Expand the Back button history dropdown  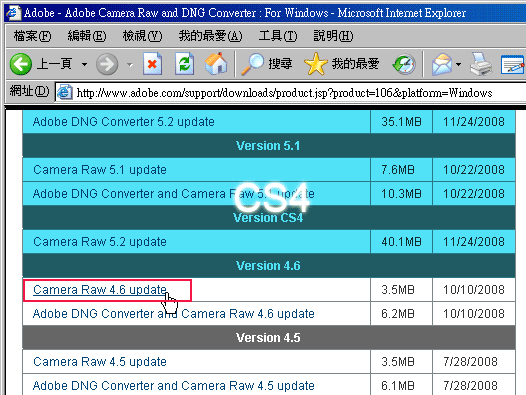tap(84, 64)
